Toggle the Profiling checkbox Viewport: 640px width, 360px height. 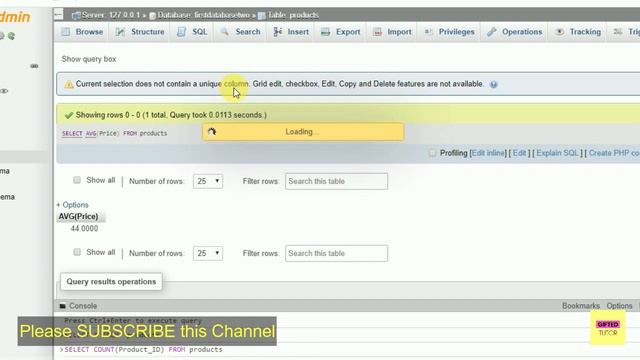(x=432, y=153)
